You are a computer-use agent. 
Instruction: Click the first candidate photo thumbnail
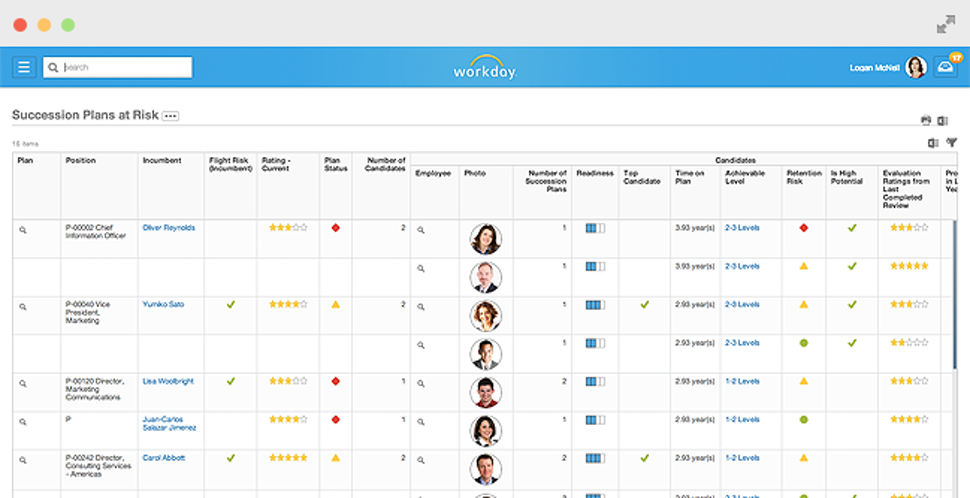(x=485, y=239)
